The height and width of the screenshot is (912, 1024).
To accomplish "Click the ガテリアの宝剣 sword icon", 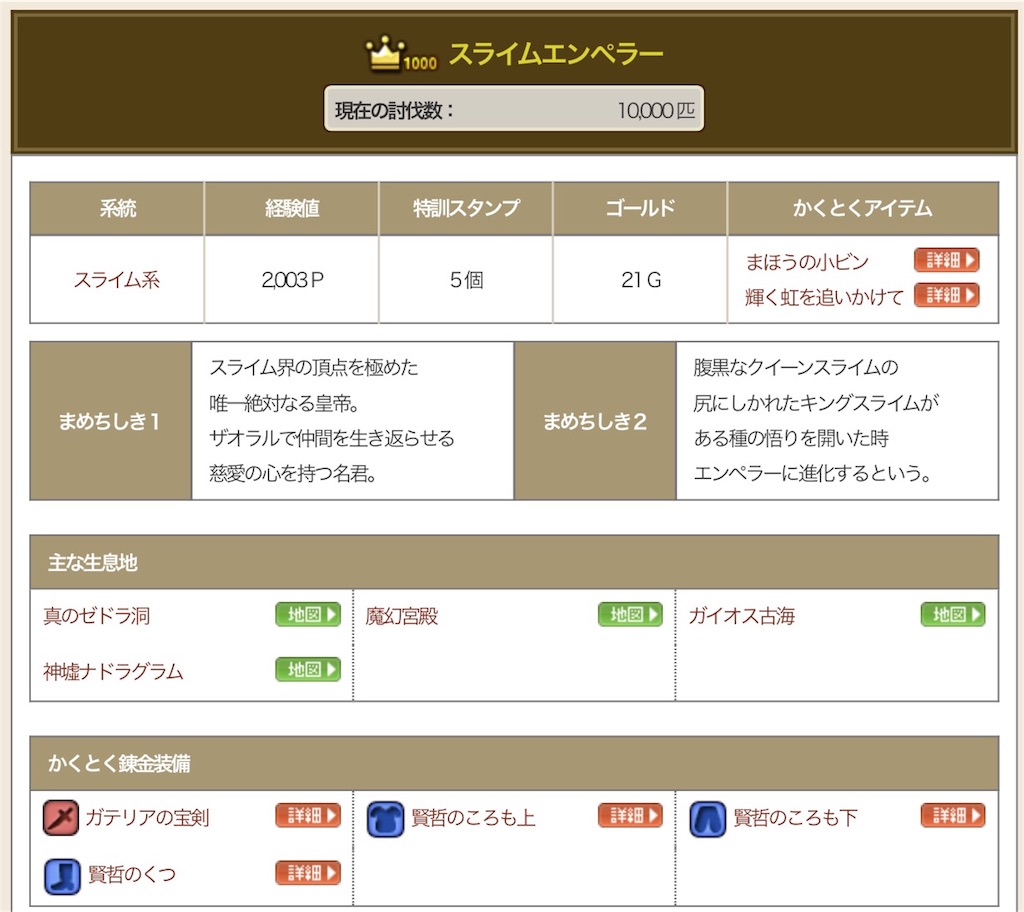I will pos(61,818).
